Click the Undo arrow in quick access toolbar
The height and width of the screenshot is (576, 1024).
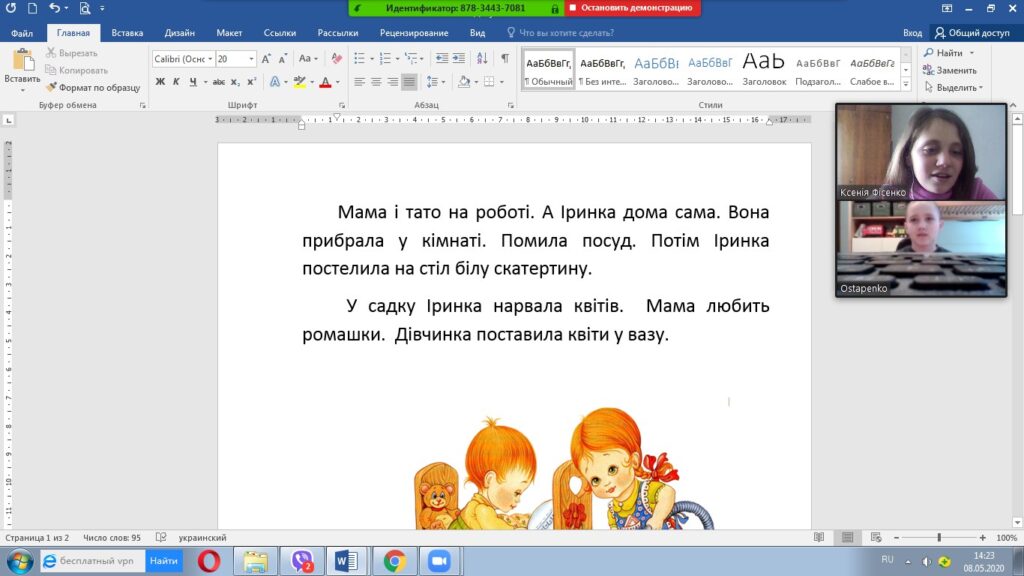click(54, 8)
